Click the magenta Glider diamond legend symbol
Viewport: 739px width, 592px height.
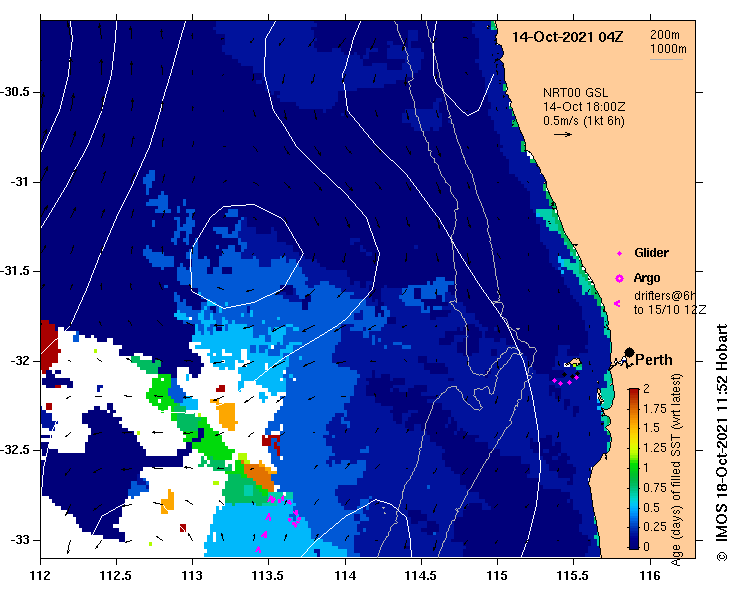click(619, 254)
